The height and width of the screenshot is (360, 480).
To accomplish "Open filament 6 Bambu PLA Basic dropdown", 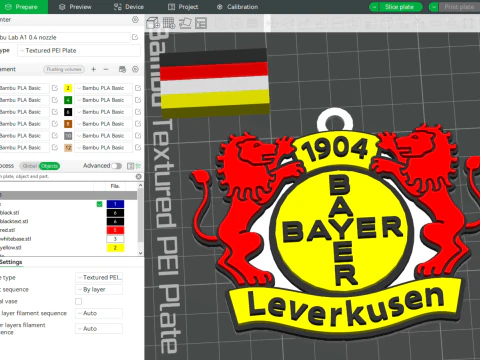I will [103, 112].
